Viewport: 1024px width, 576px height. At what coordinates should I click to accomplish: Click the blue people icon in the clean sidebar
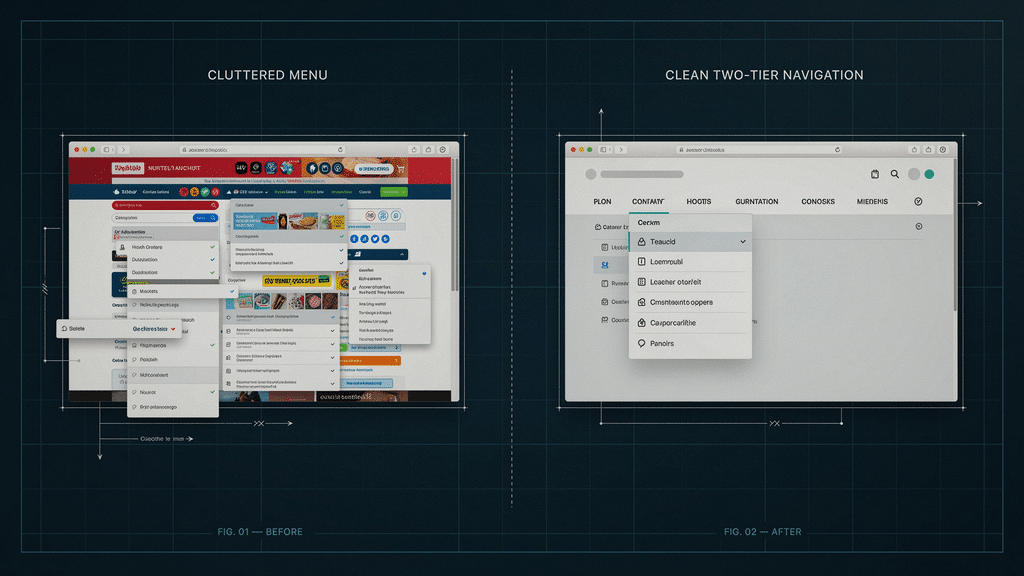click(605, 265)
